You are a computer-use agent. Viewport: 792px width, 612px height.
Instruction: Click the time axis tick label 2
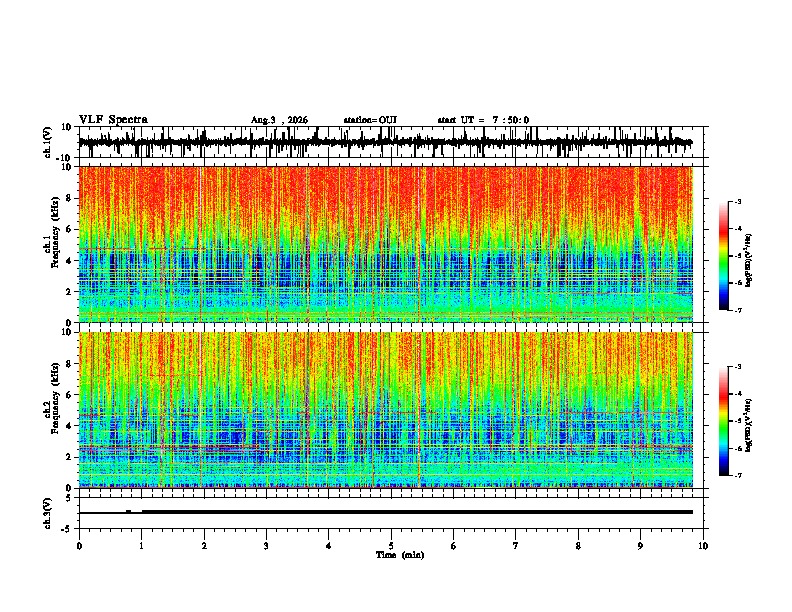coord(204,546)
